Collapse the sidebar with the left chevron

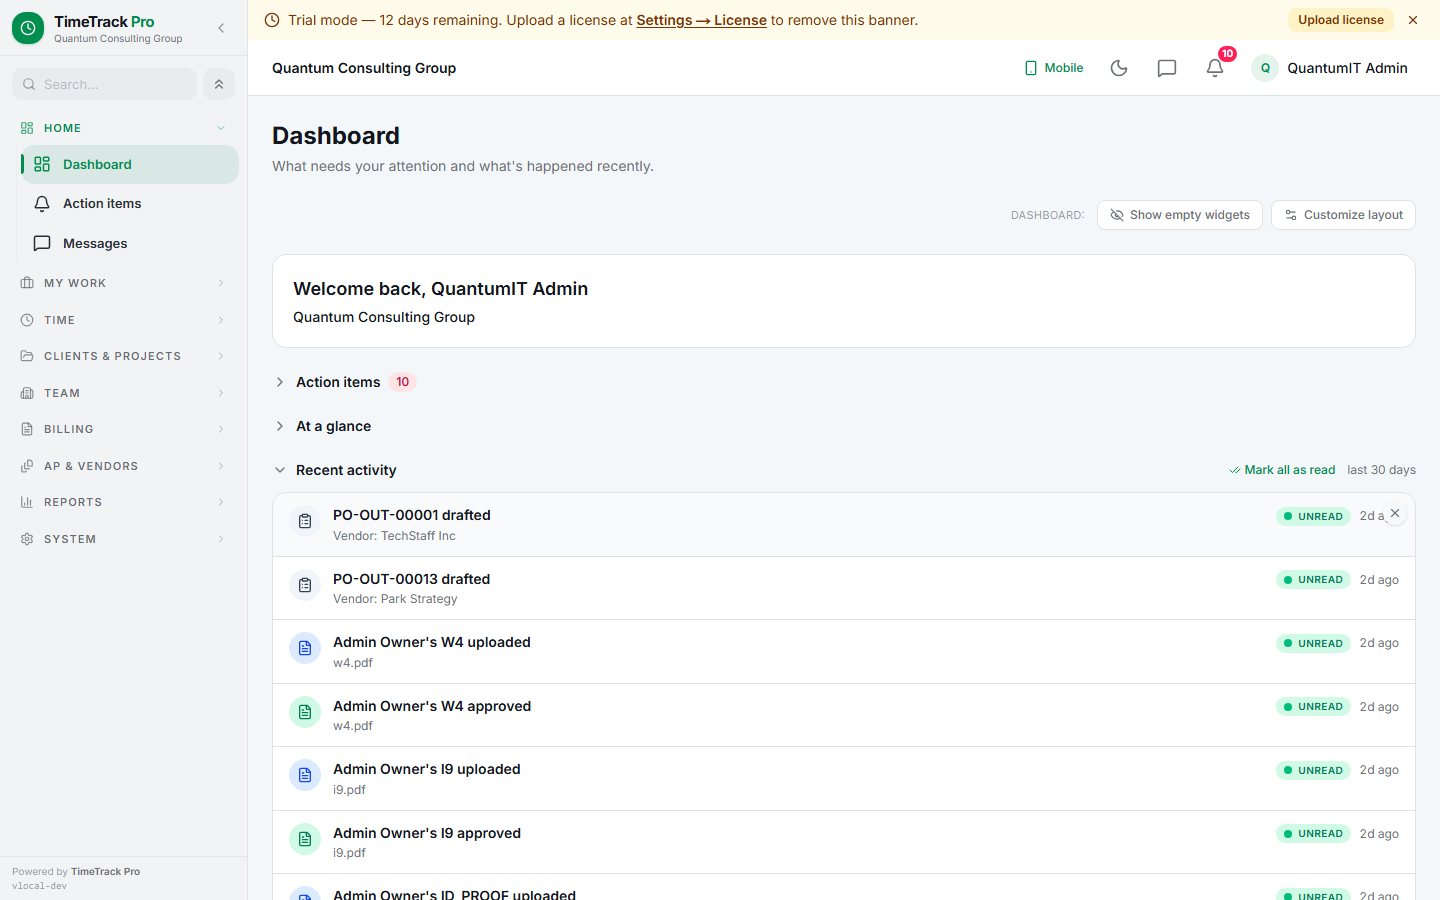pos(221,28)
